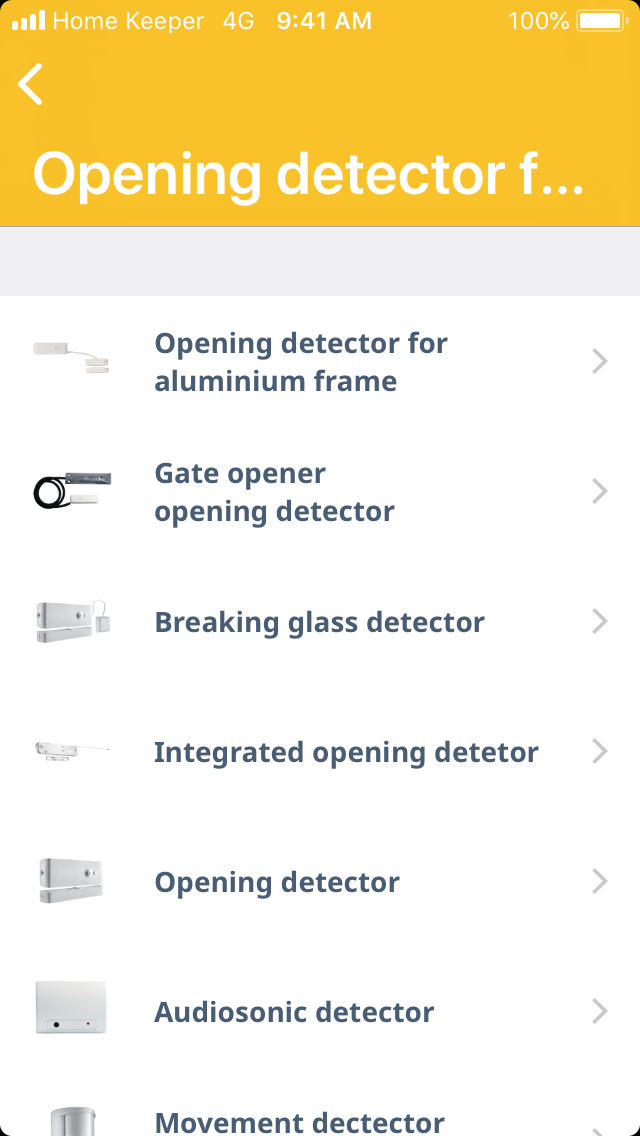Choose "Gate opener opening detector" text
Viewport: 640px width, 1136px height.
point(274,492)
